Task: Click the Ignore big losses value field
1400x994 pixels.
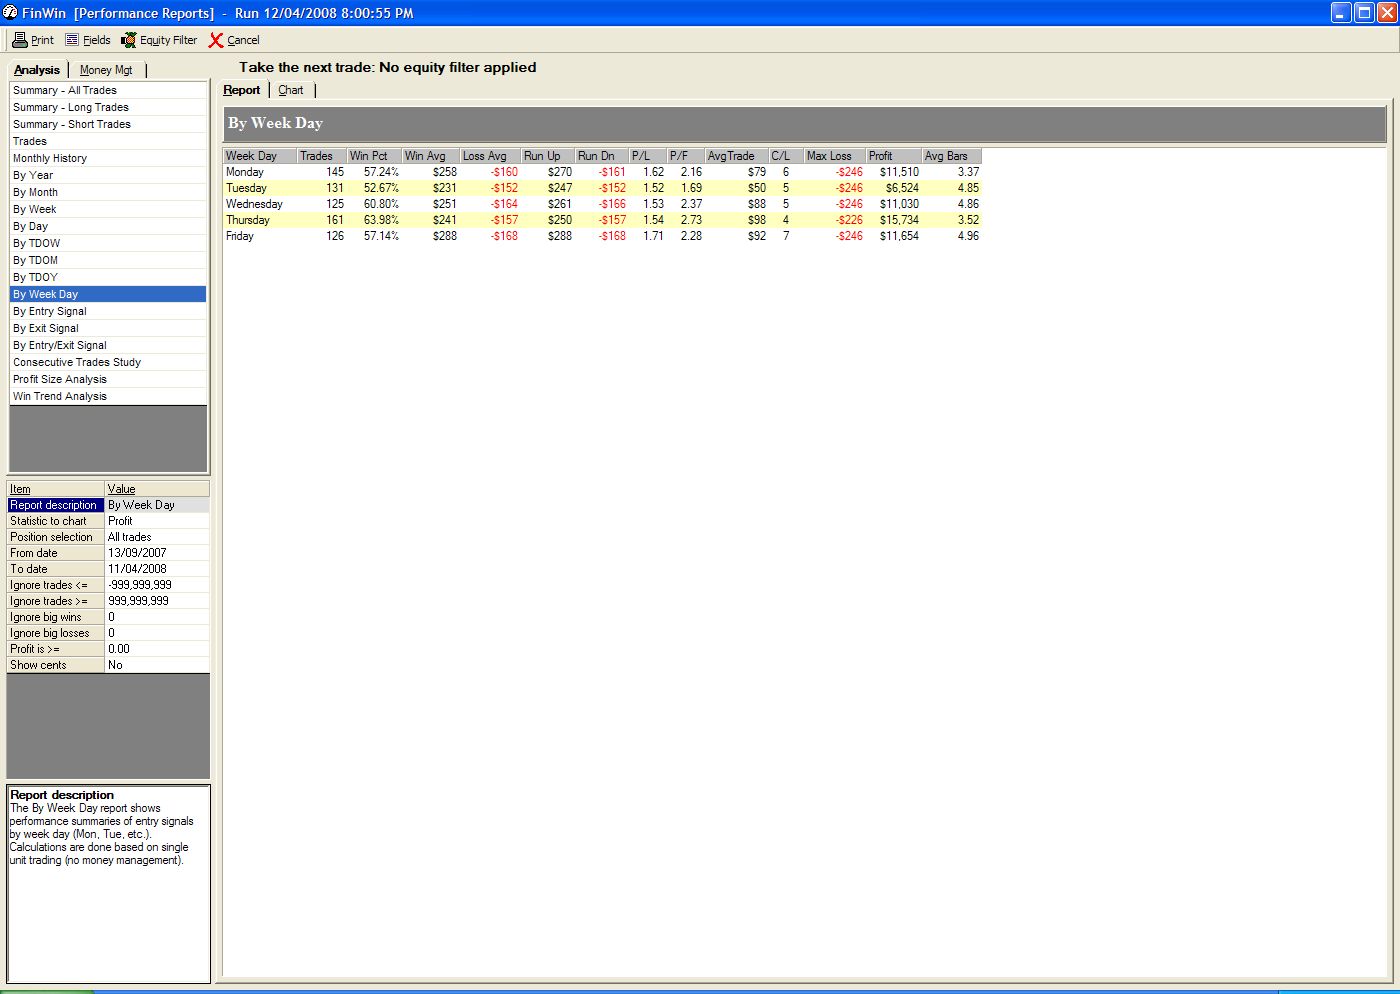Action: [157, 633]
